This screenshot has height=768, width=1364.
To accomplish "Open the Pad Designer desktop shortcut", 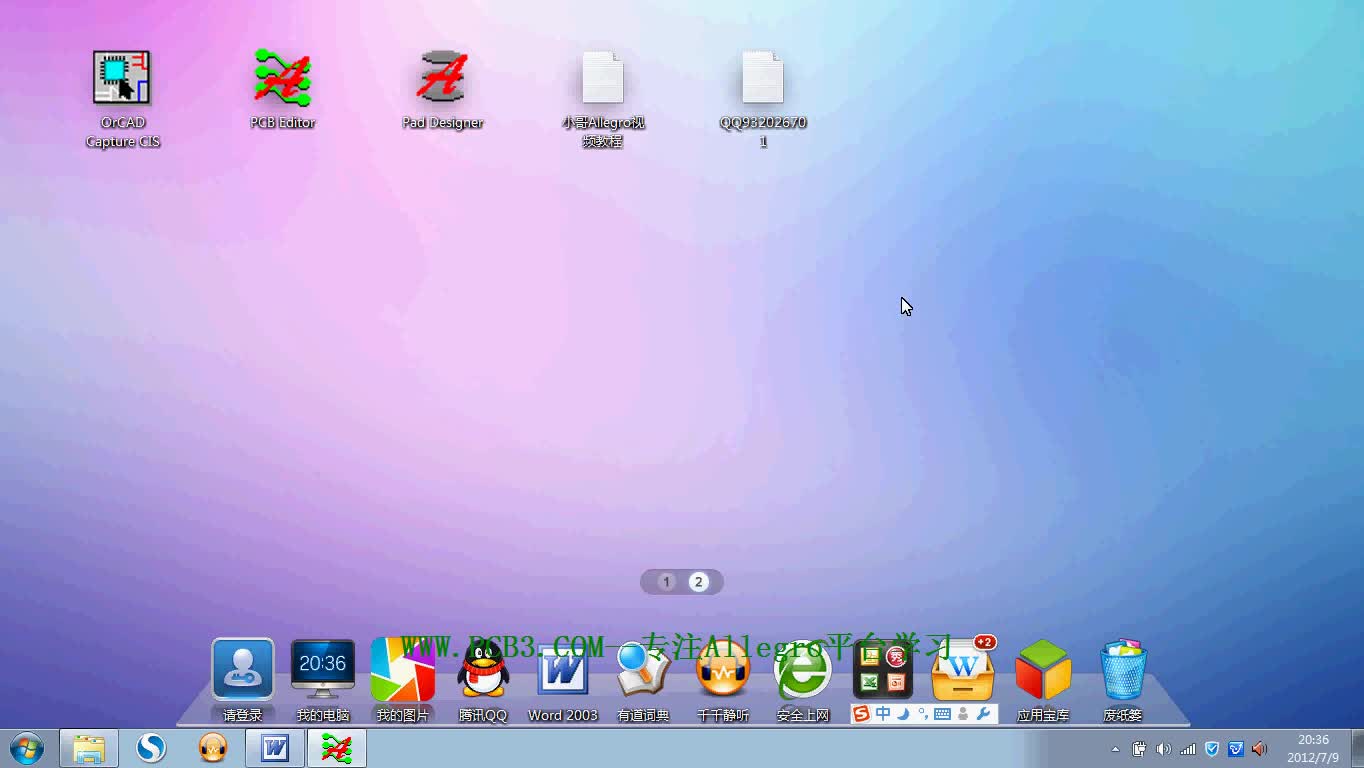I will point(442,89).
